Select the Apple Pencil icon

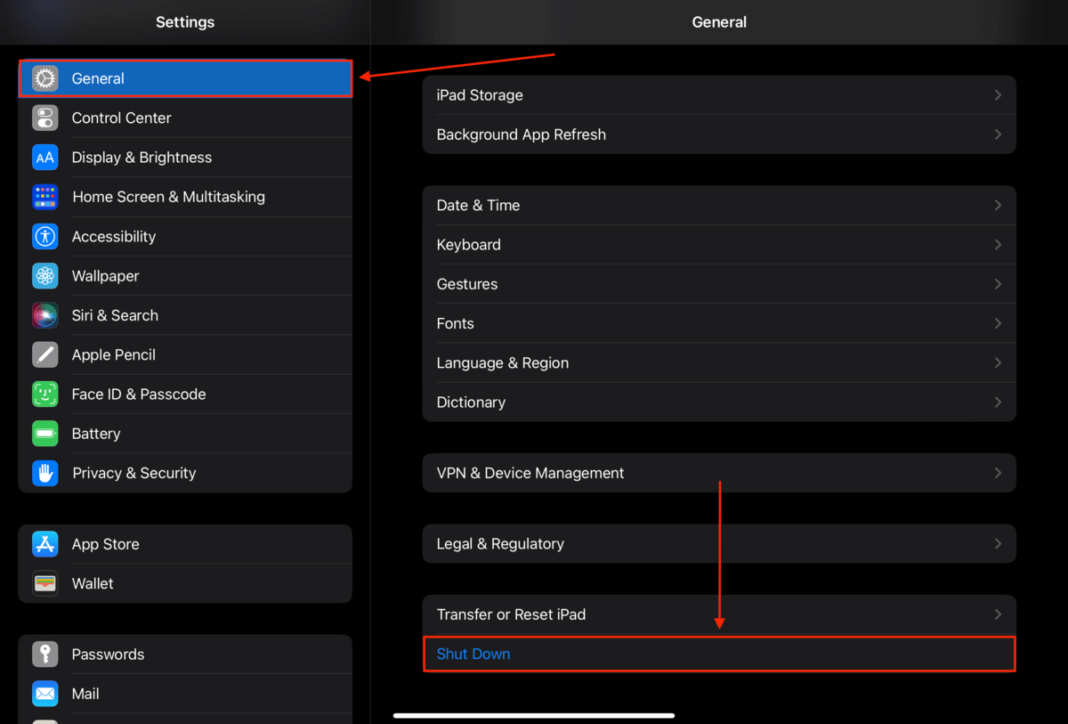(45, 354)
